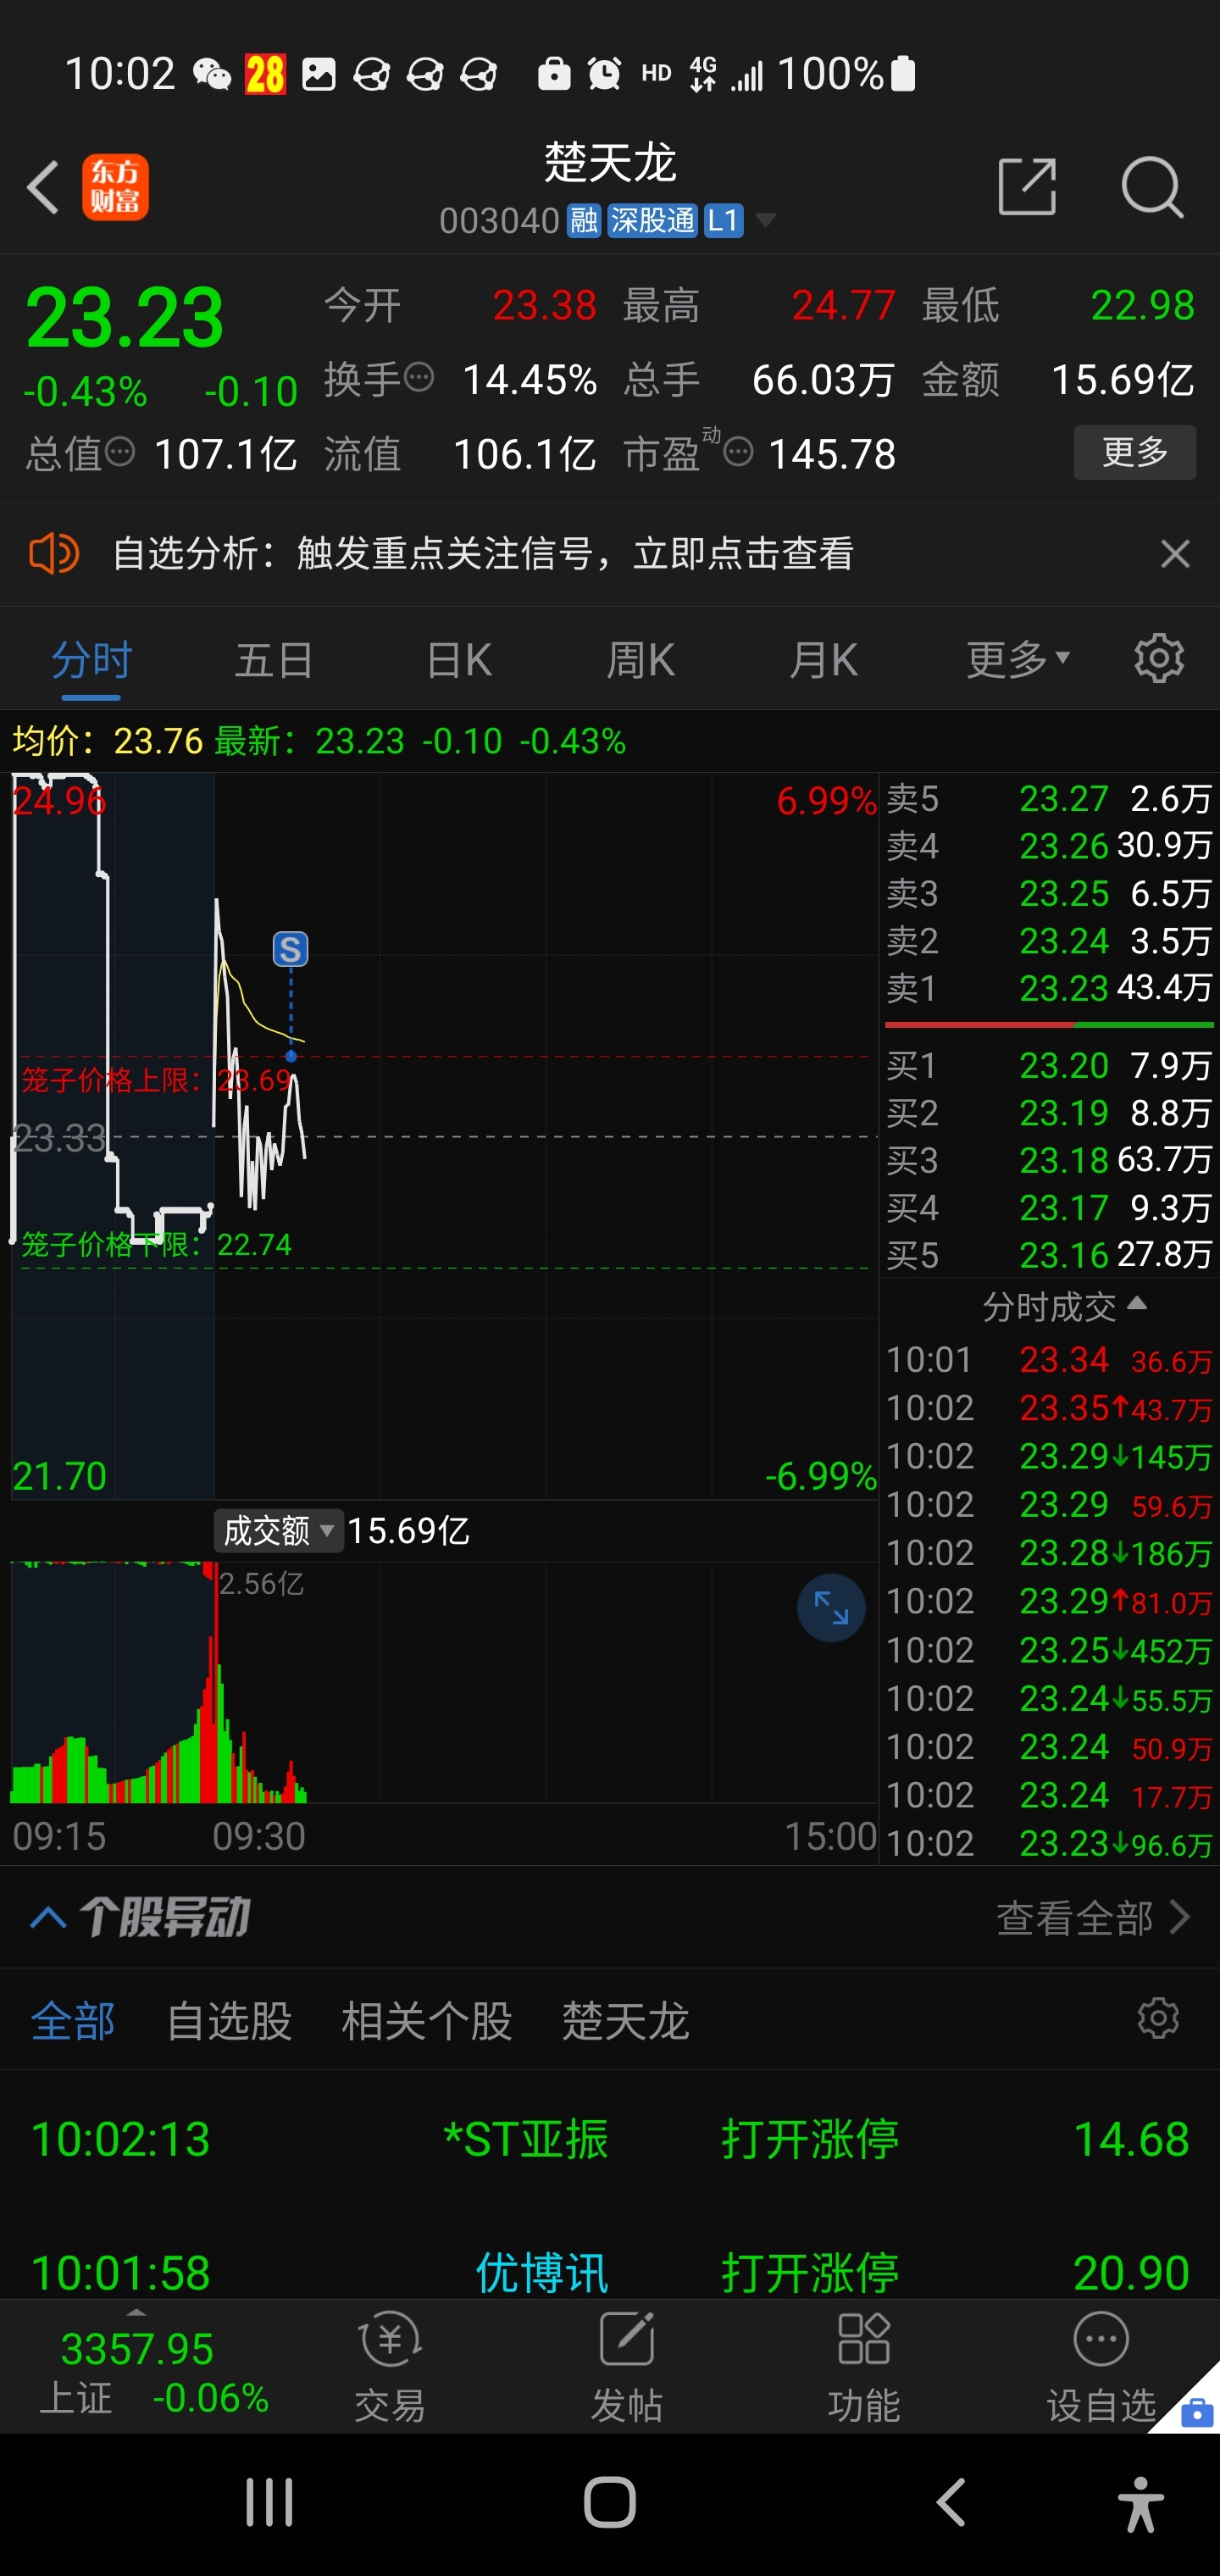Open info icon beside 换手
This screenshot has width=1220, height=2576.
[419, 378]
